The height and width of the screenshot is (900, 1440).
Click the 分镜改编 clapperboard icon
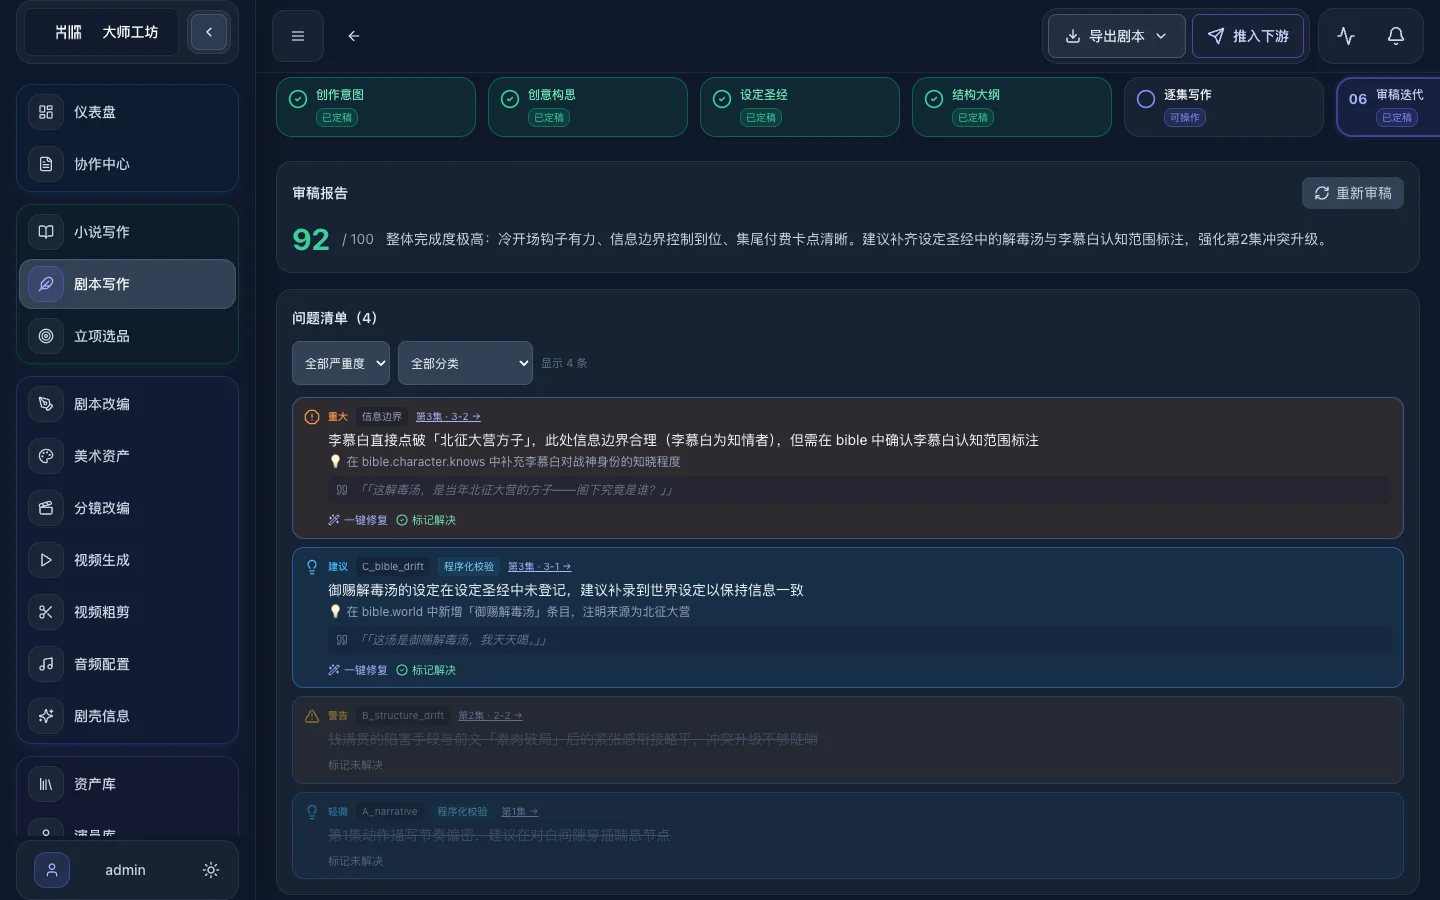point(46,508)
